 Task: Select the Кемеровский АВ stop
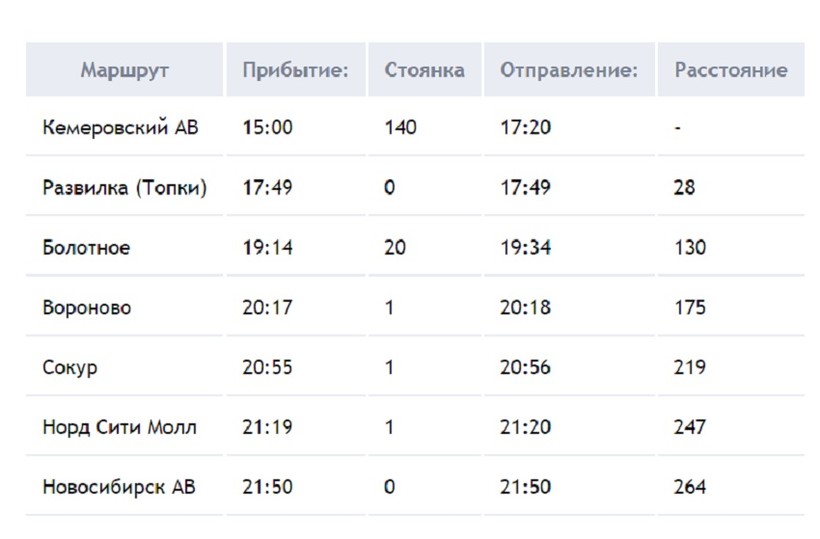coord(120,128)
